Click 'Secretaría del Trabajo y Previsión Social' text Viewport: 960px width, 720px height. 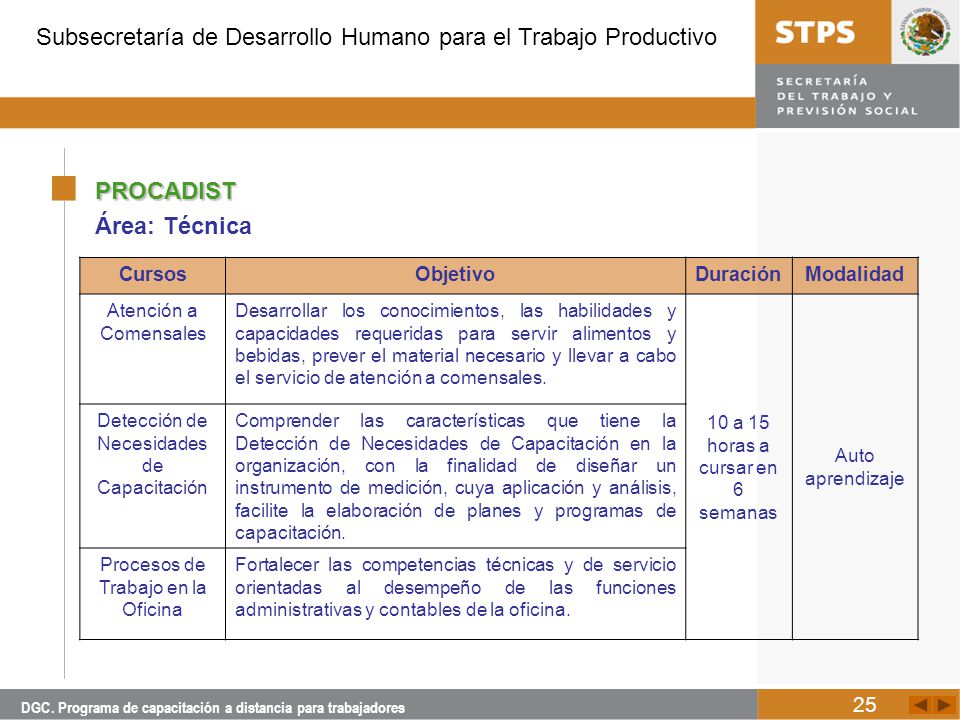[847, 96]
